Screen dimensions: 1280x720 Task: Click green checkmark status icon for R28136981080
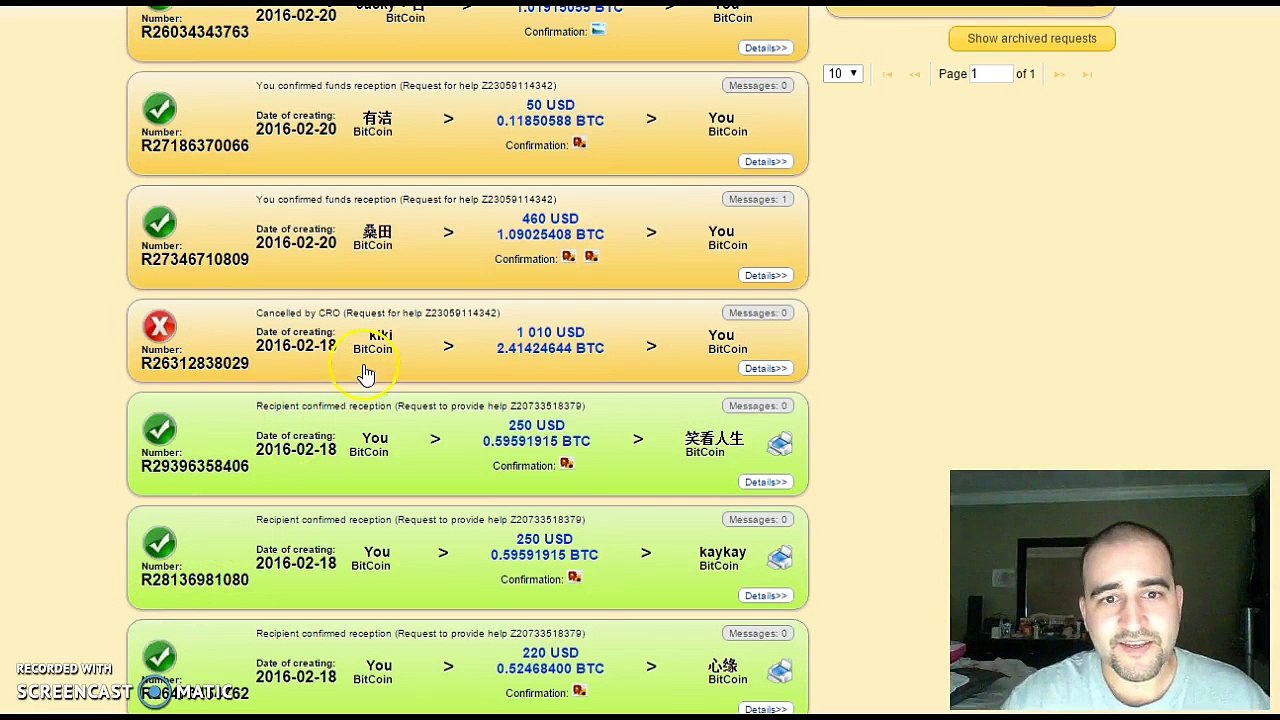[x=159, y=544]
